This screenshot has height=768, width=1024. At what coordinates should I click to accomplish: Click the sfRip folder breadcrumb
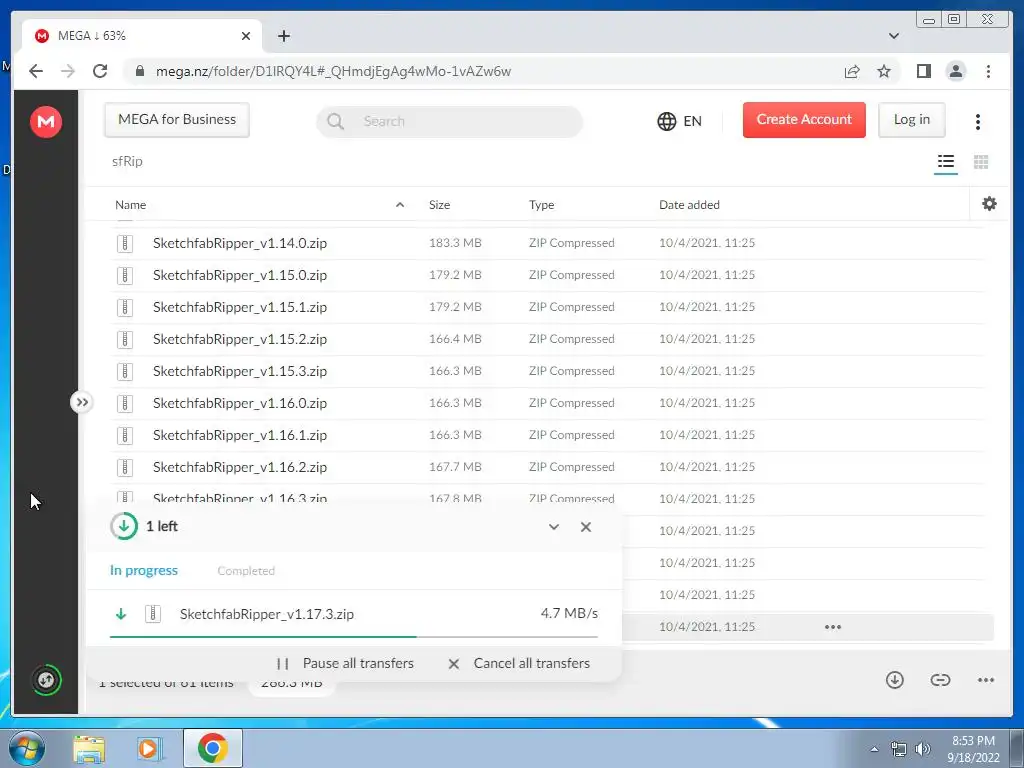pos(127,161)
